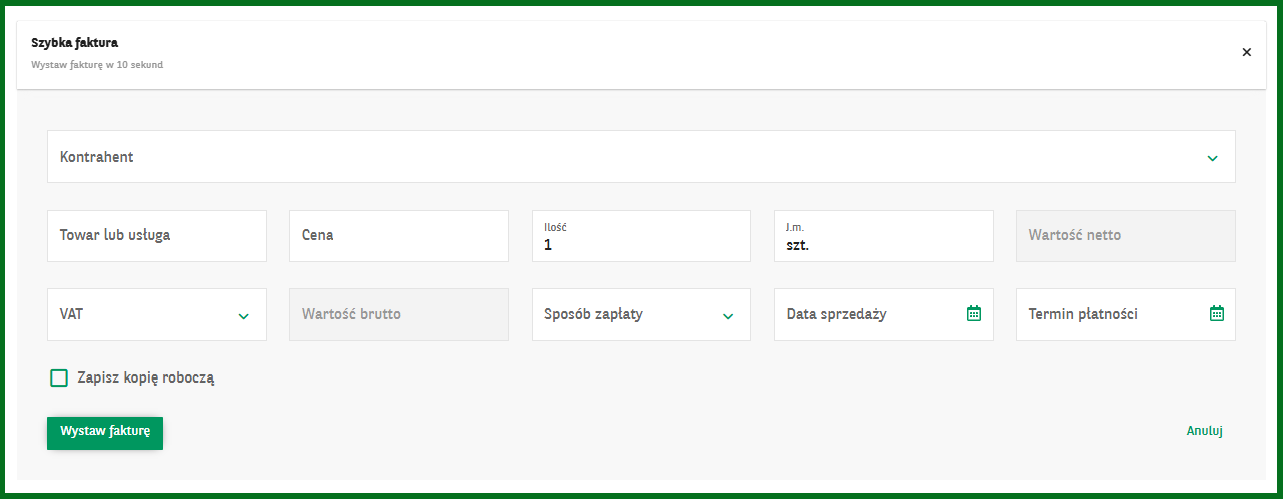This screenshot has height=500, width=1283.
Task: Focus the Cena input field
Action: tap(399, 236)
